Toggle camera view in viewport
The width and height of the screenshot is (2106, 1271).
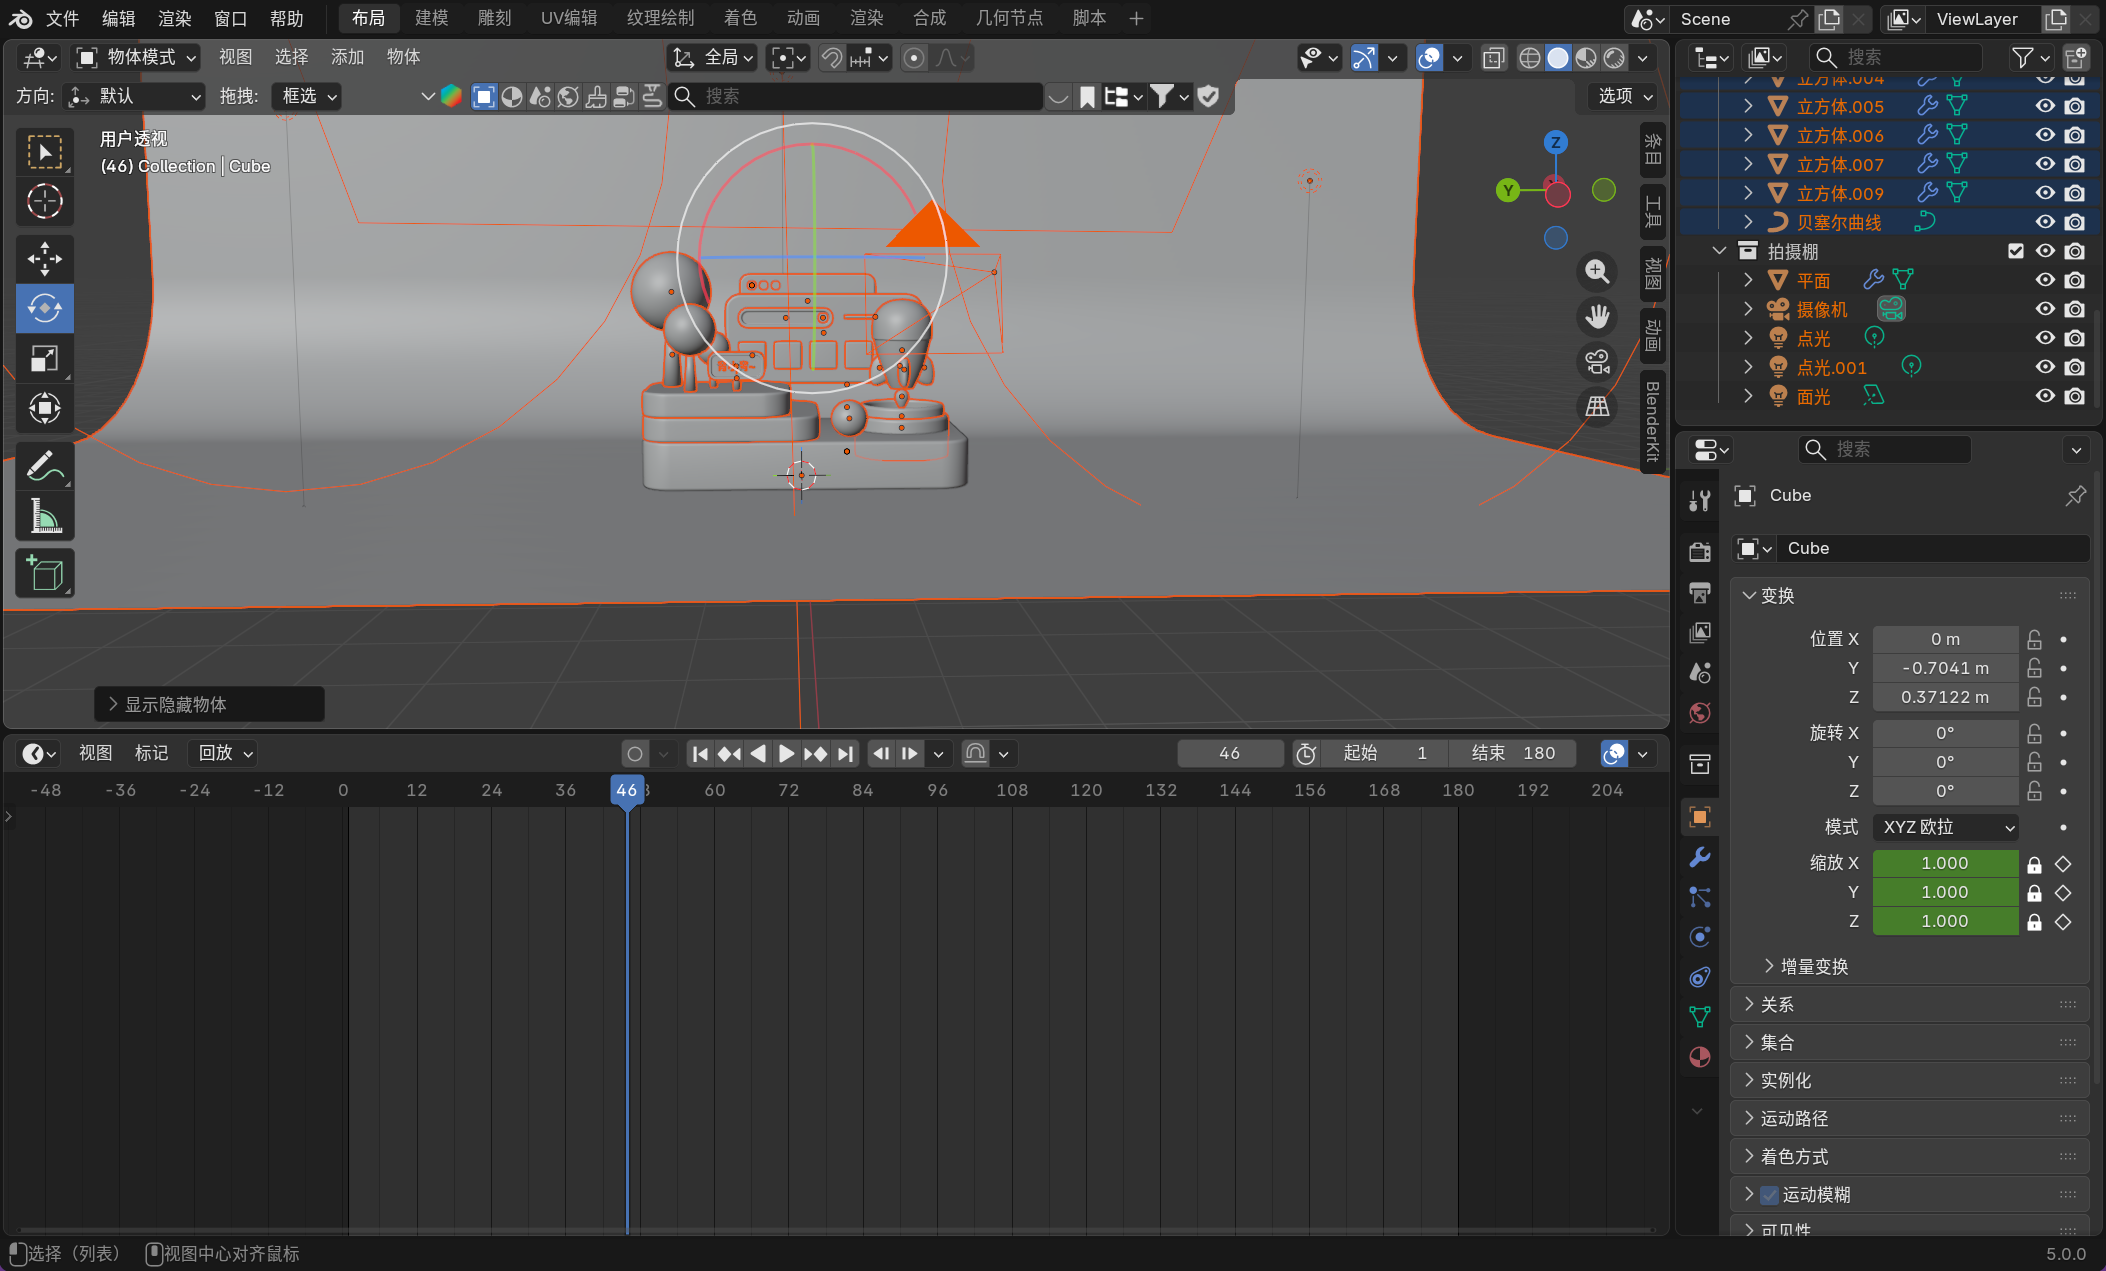point(1597,362)
